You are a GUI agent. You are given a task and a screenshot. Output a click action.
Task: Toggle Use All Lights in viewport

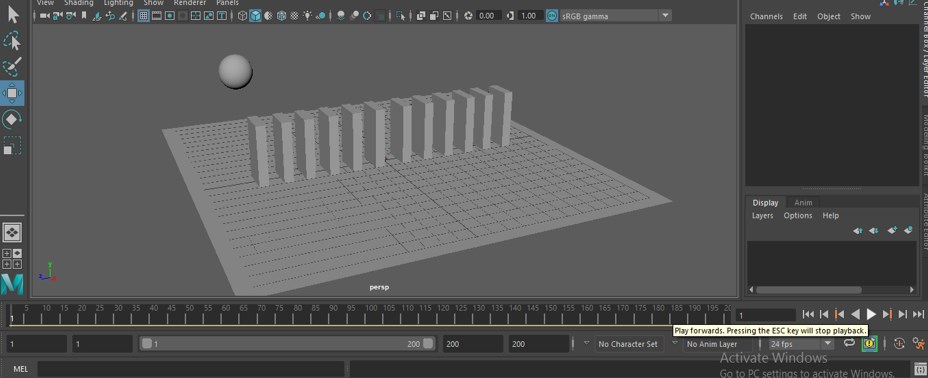click(x=307, y=16)
